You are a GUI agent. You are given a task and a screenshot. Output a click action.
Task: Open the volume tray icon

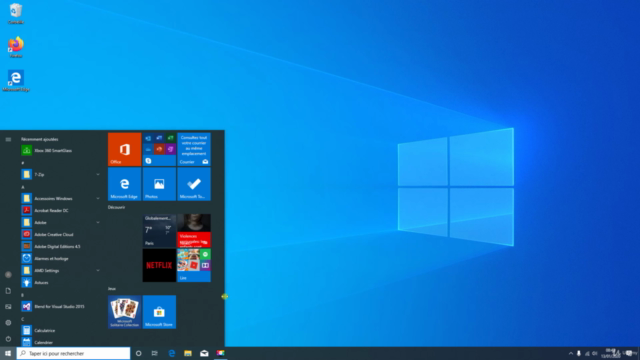[595, 353]
